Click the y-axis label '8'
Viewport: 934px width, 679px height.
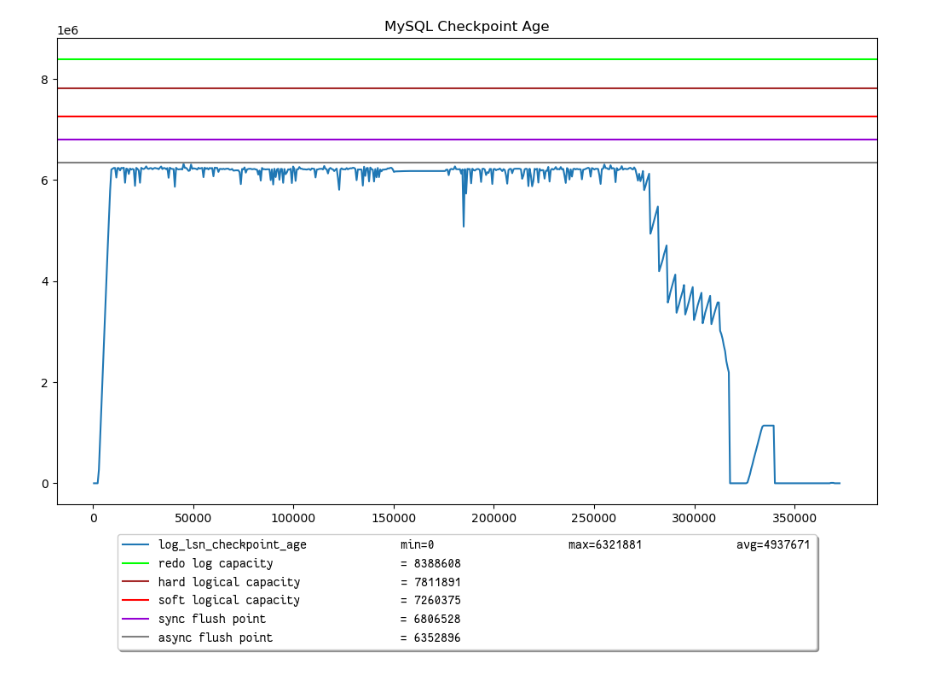pyautogui.click(x=45, y=79)
